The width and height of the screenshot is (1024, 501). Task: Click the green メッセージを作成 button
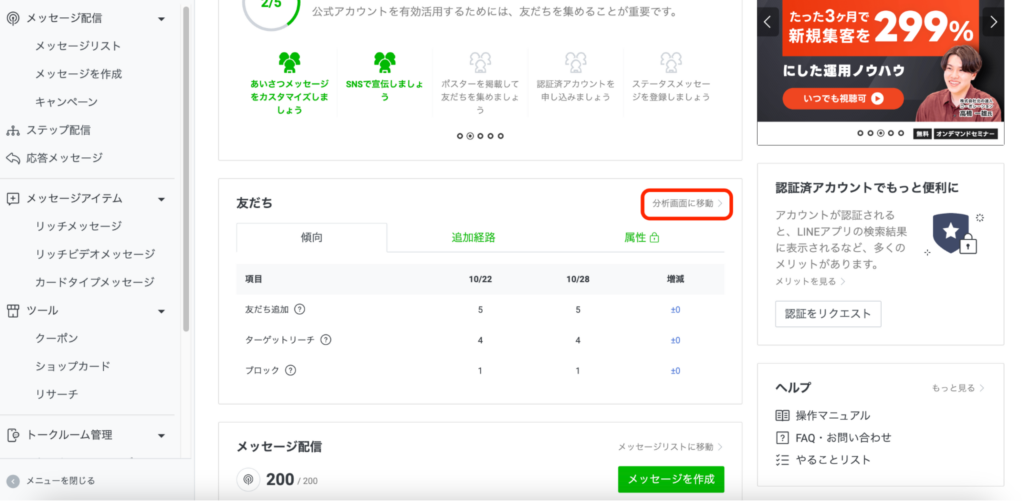671,479
